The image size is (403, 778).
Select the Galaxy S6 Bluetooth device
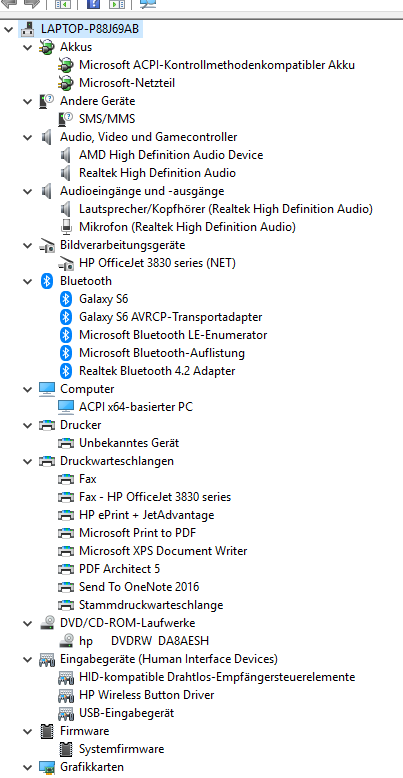click(x=104, y=299)
